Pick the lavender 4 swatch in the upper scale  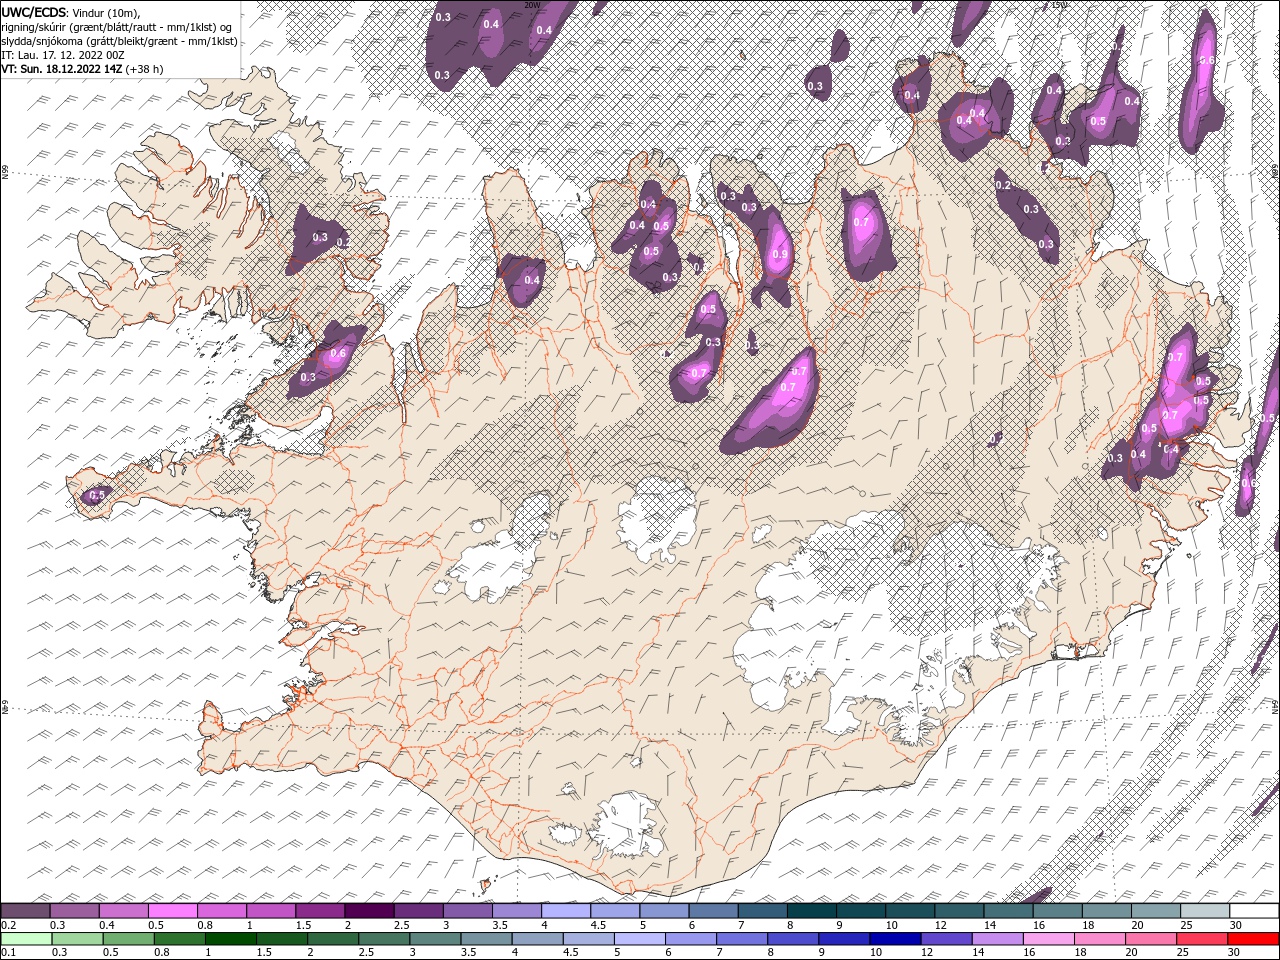click(x=566, y=911)
